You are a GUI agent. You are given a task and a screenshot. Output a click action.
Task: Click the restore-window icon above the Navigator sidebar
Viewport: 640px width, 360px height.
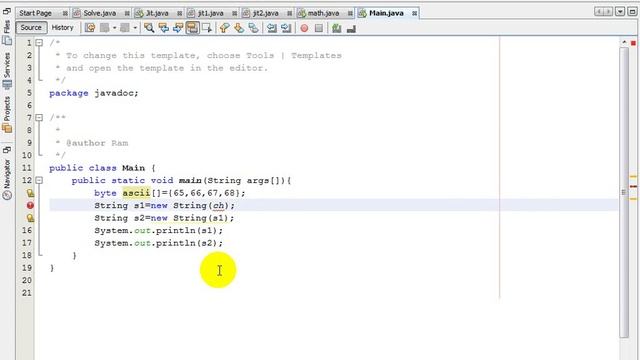7,150
